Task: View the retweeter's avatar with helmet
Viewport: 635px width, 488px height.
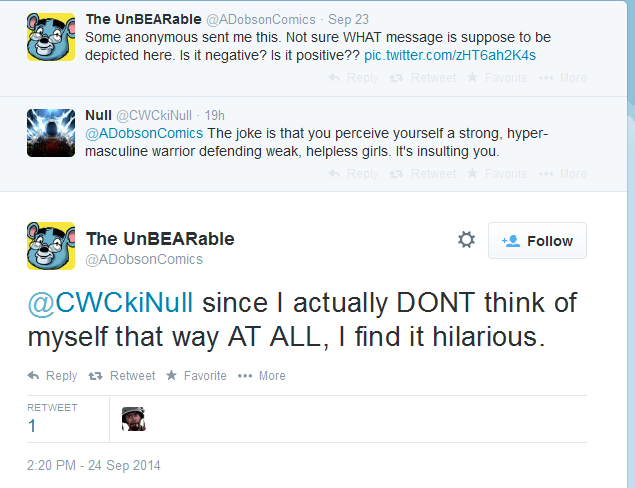Action: click(x=134, y=419)
